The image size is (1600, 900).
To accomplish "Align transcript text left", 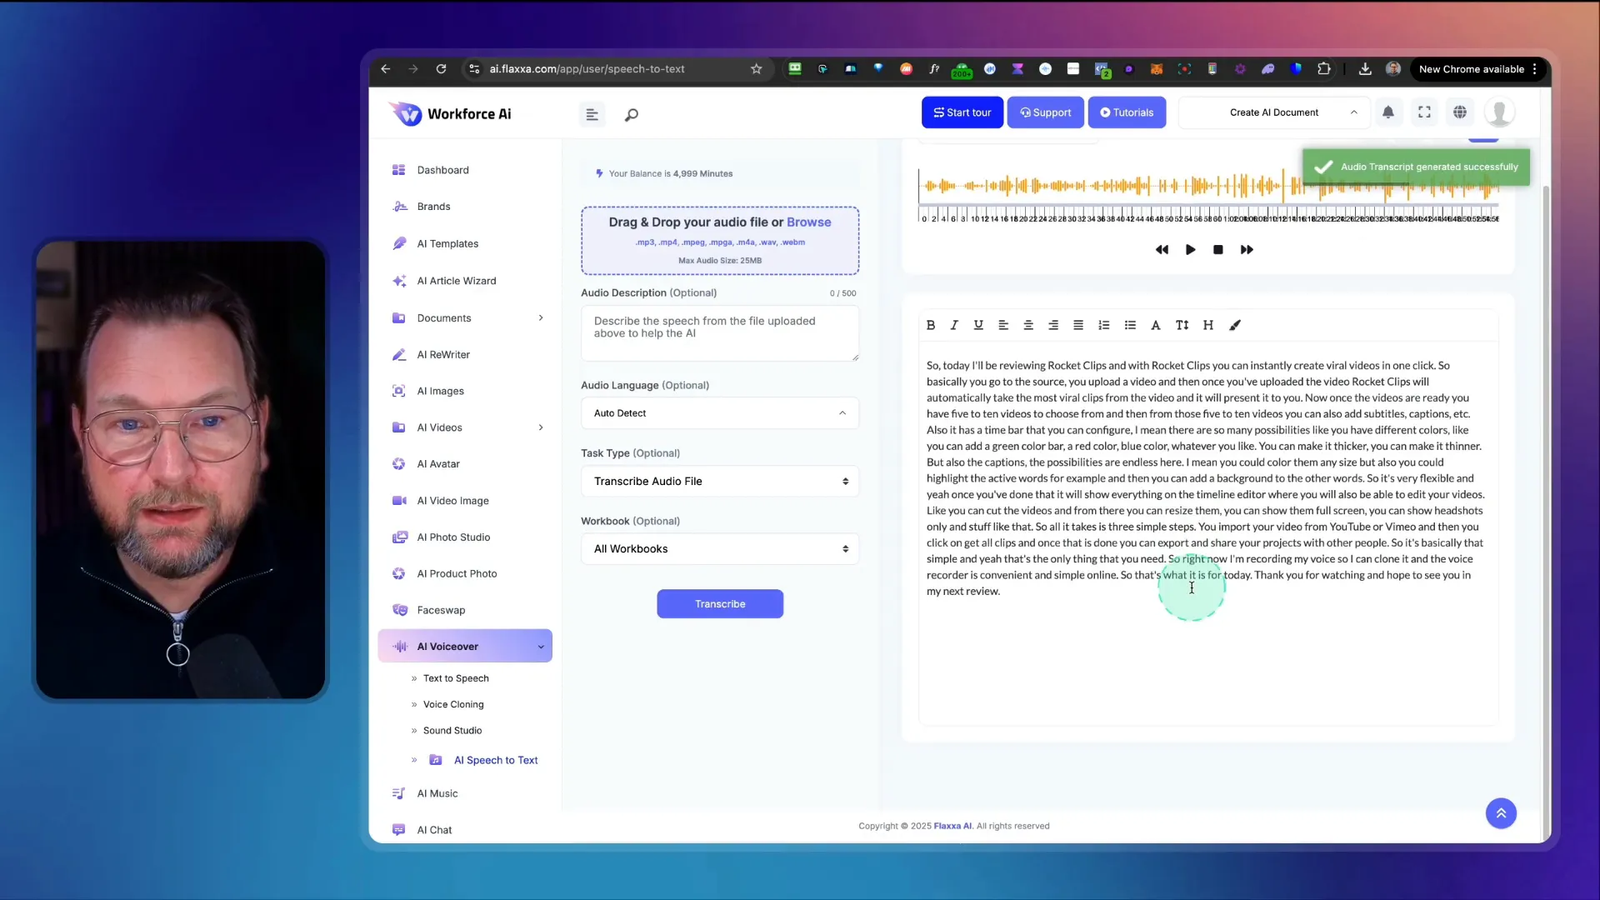I will click(1003, 325).
